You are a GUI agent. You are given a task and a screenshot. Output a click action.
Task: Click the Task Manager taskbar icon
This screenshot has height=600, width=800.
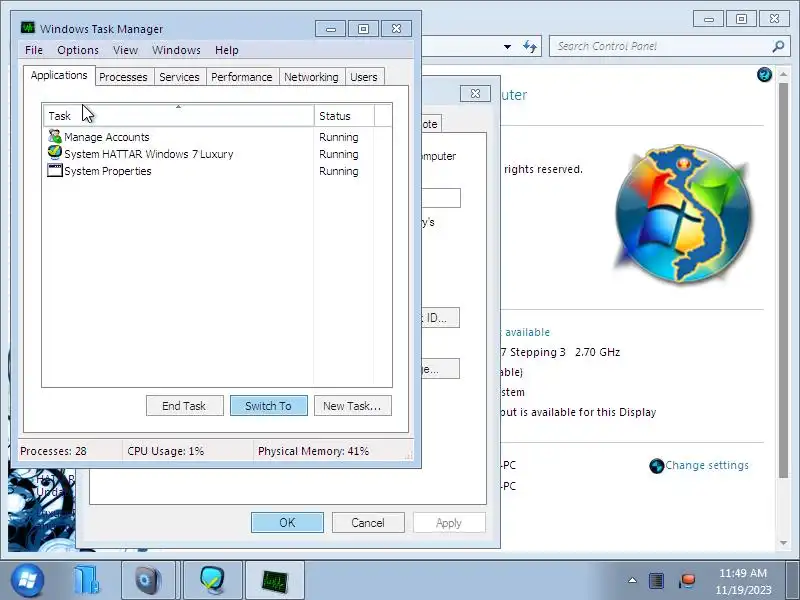pyautogui.click(x=275, y=580)
